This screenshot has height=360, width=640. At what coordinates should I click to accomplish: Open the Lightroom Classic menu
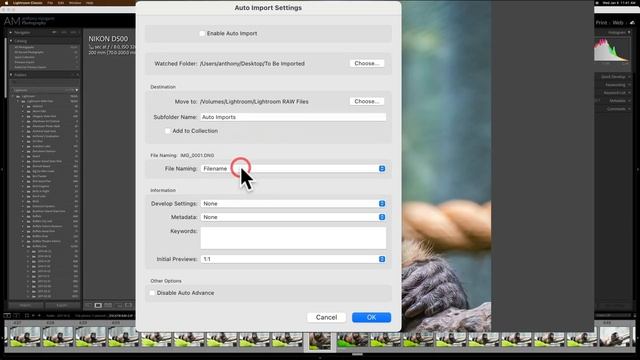[27, 3]
